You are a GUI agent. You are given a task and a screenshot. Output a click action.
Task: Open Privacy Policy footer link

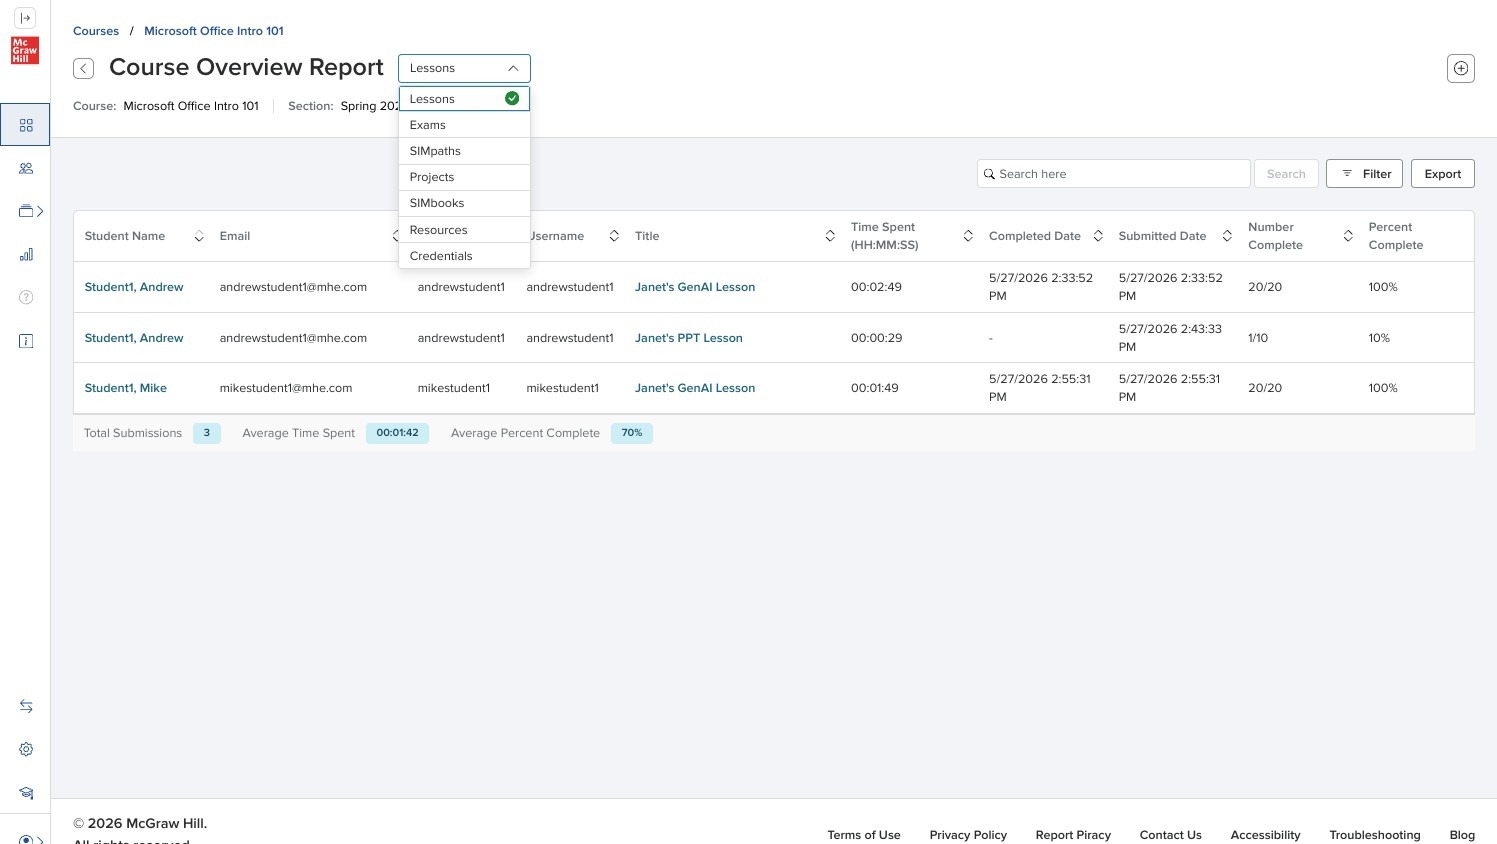(x=968, y=835)
